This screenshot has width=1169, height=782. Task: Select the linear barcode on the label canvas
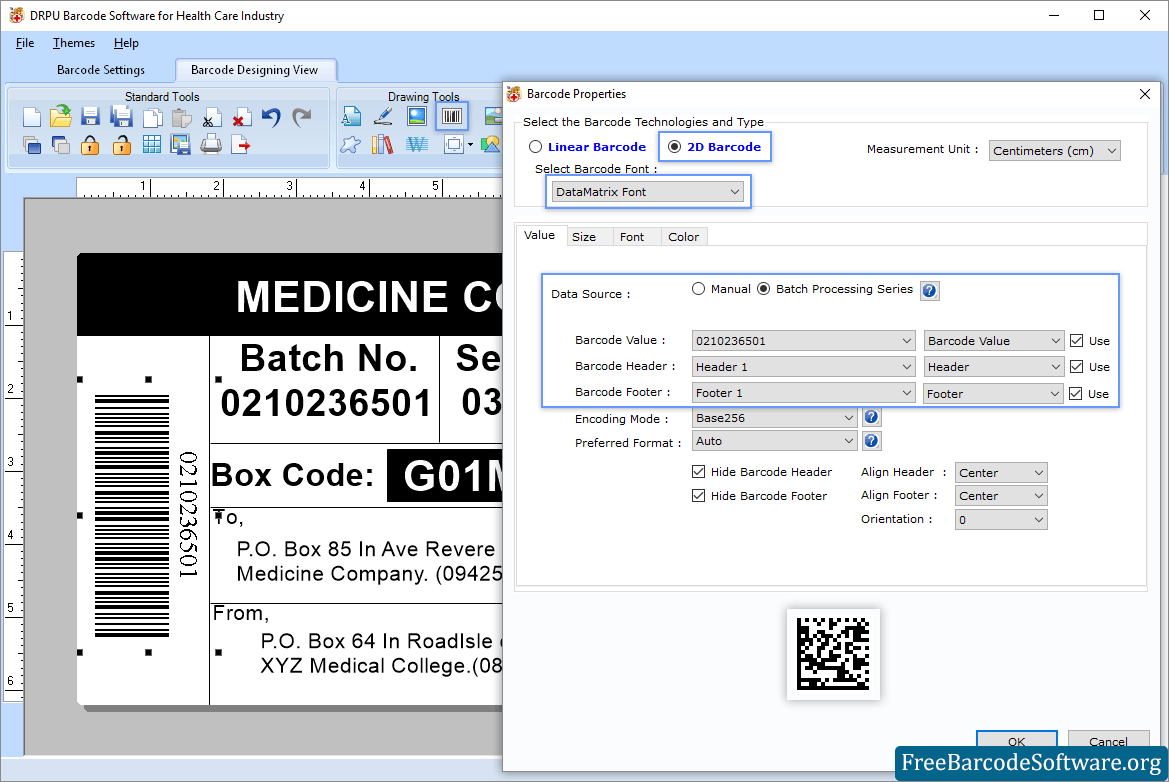coord(132,516)
